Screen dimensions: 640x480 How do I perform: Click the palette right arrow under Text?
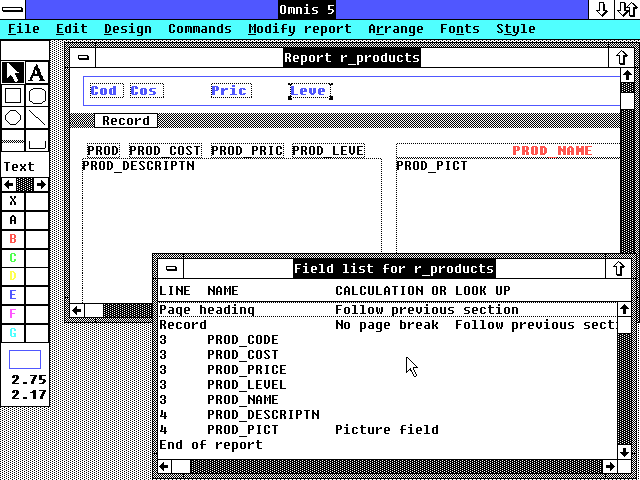[x=41, y=184]
